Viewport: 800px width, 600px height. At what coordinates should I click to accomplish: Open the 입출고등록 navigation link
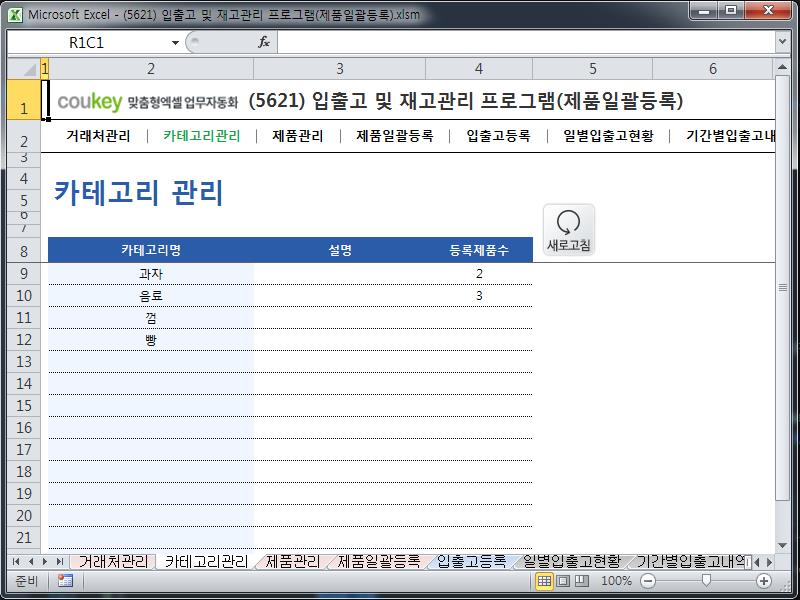498,136
